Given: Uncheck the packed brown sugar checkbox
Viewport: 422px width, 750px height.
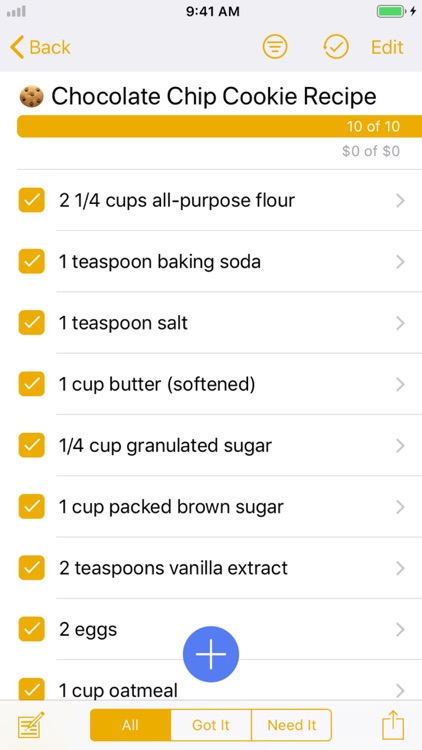Looking at the screenshot, I should point(32,507).
